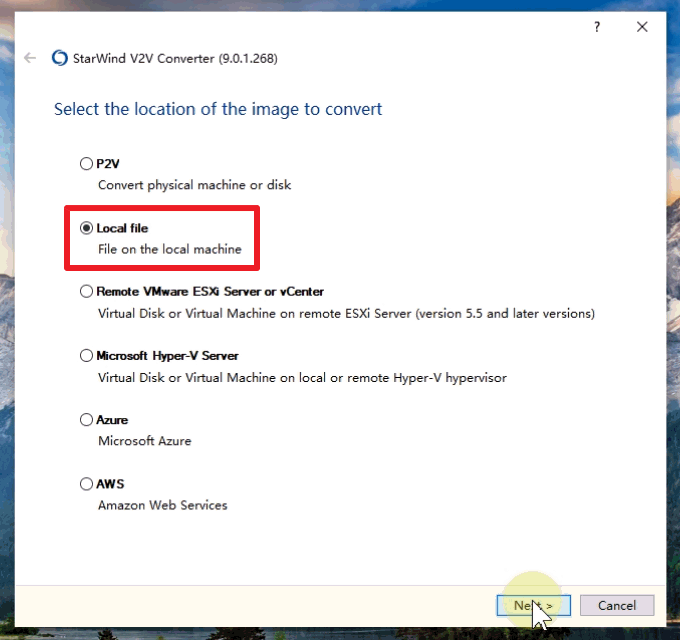Click 'Select the location of the image to convert' heading

tap(218, 109)
